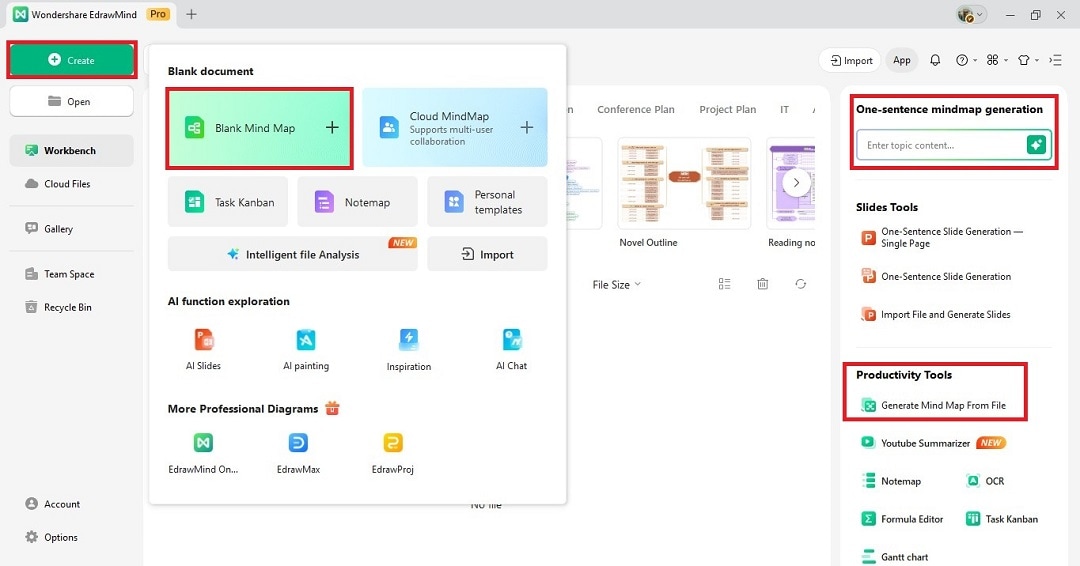
Task: Open the Workbench section
Action: 72,150
